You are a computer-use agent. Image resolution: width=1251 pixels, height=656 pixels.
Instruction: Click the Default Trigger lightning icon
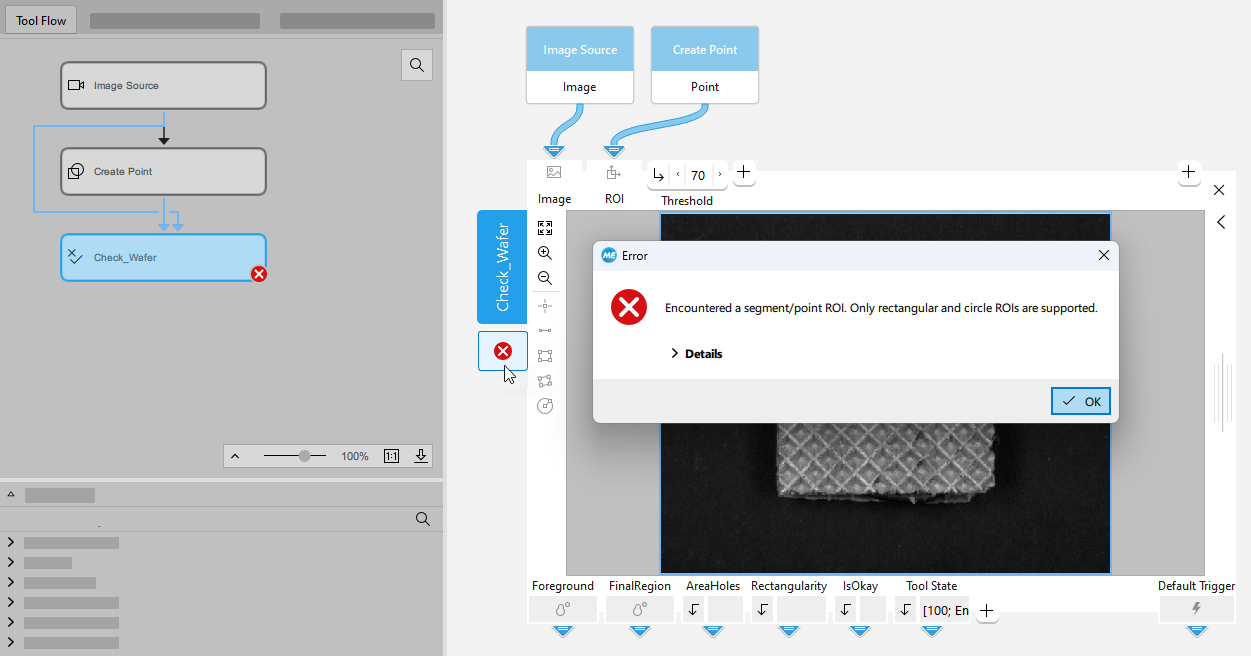1196,608
